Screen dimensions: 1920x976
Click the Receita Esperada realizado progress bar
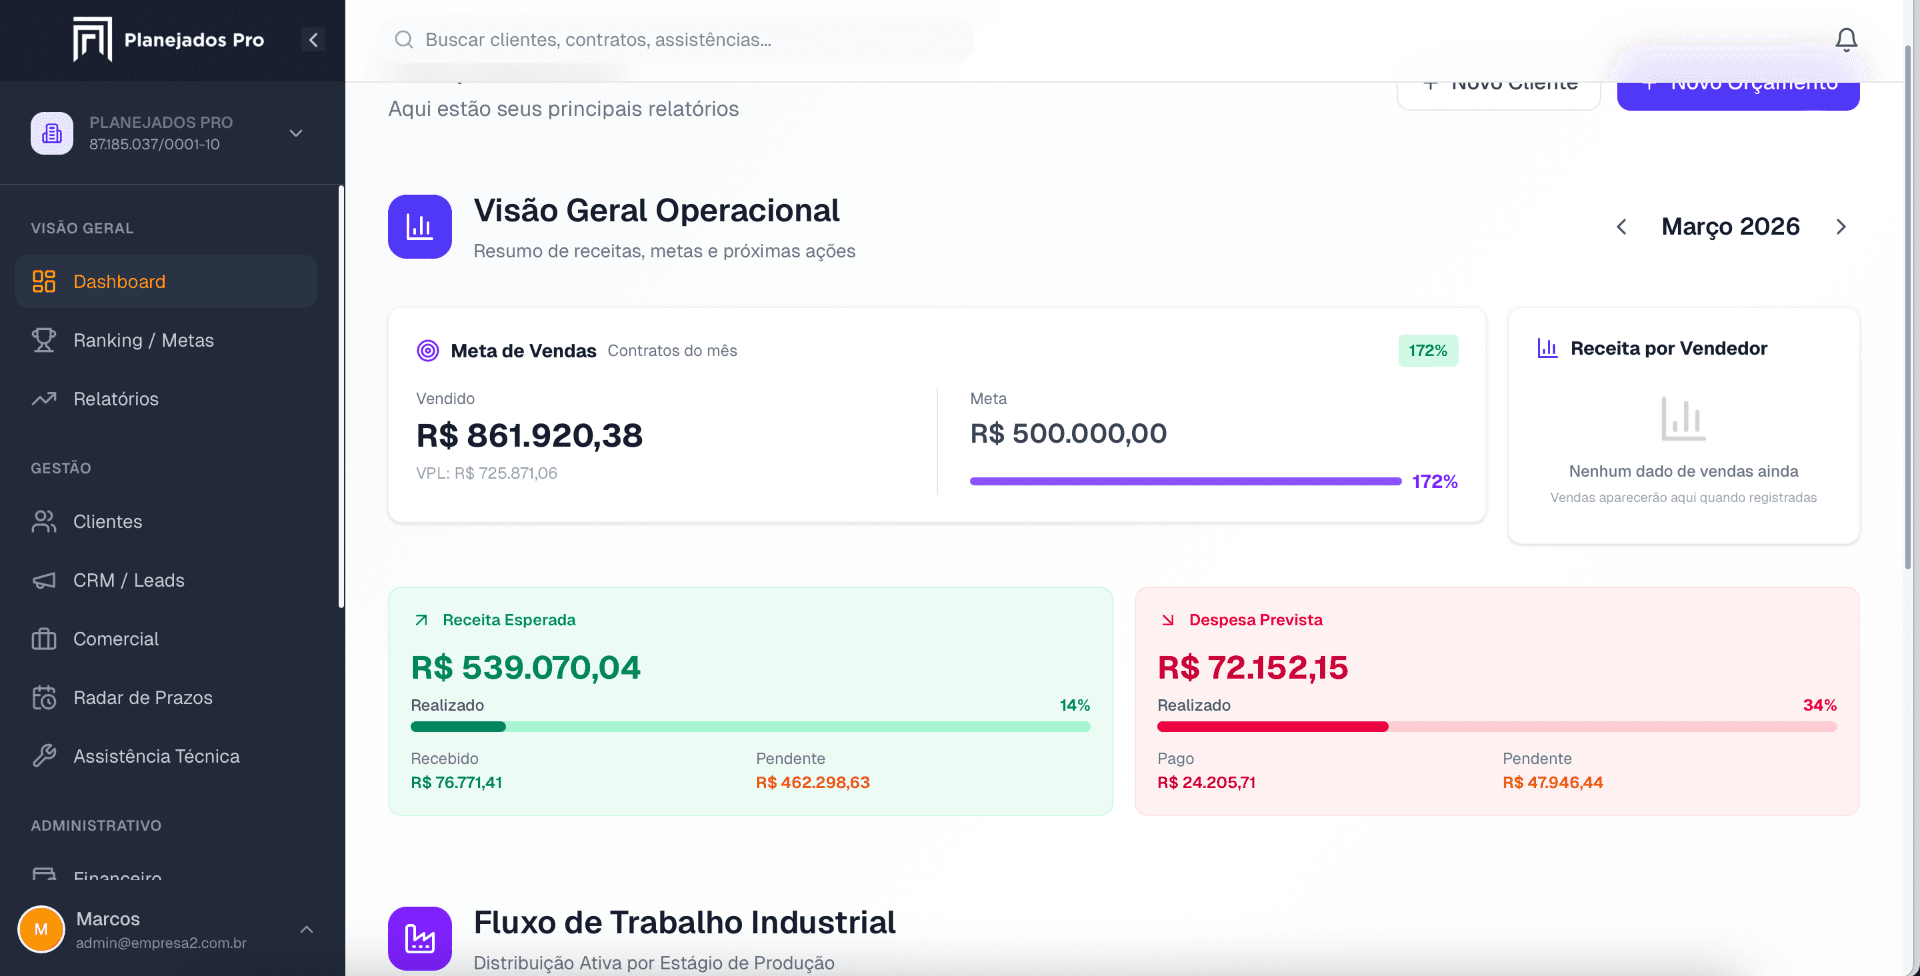pyautogui.click(x=750, y=727)
